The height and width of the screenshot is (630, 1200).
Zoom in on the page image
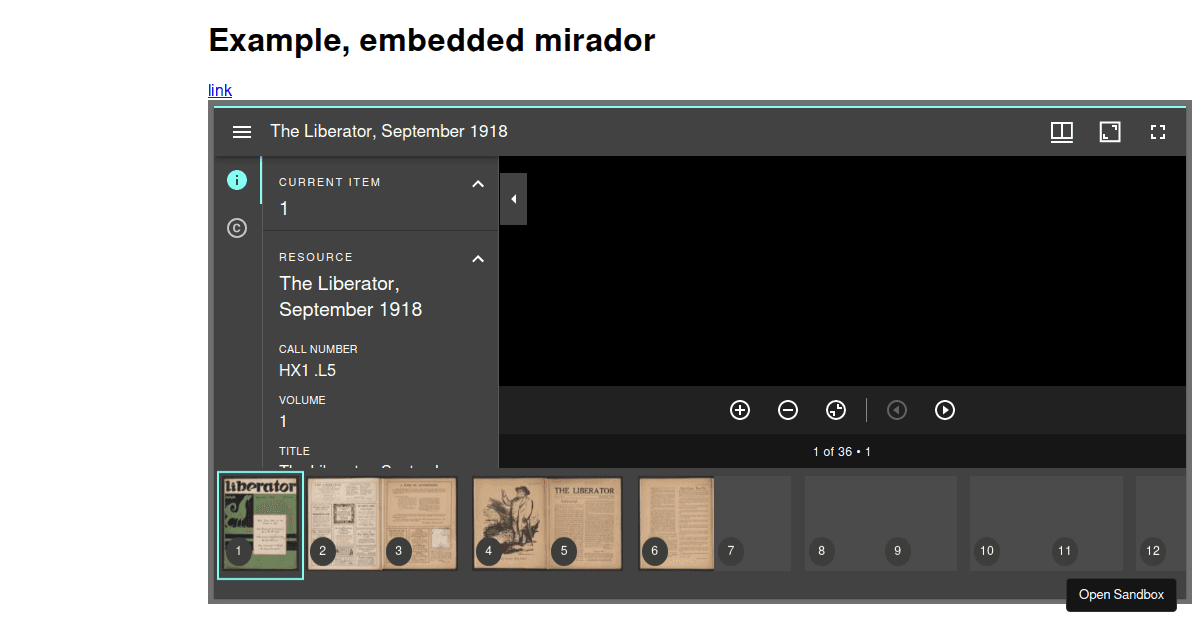[x=740, y=410]
